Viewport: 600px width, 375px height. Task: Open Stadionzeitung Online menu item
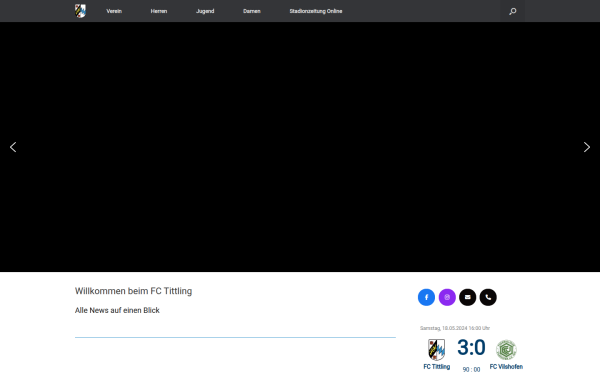pos(316,11)
